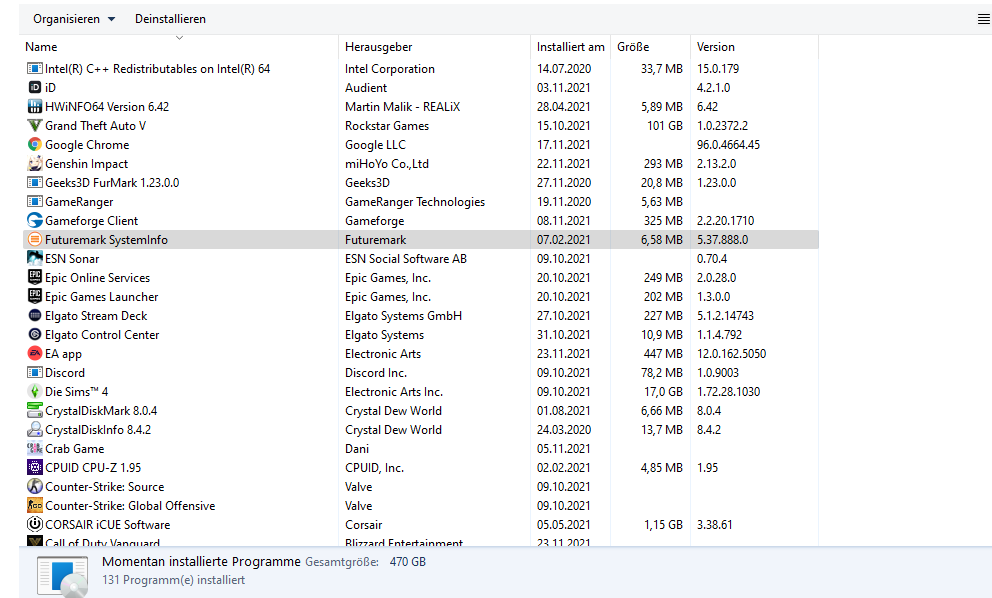Click the Epic Online Services icon

pos(35,277)
